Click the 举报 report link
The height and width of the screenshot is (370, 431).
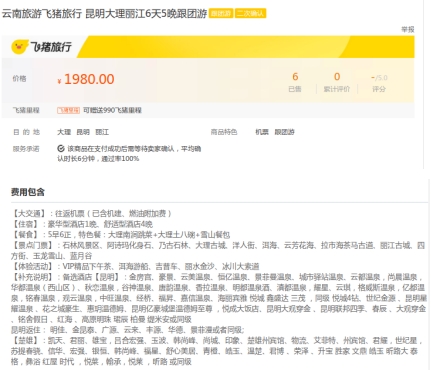tap(408, 29)
